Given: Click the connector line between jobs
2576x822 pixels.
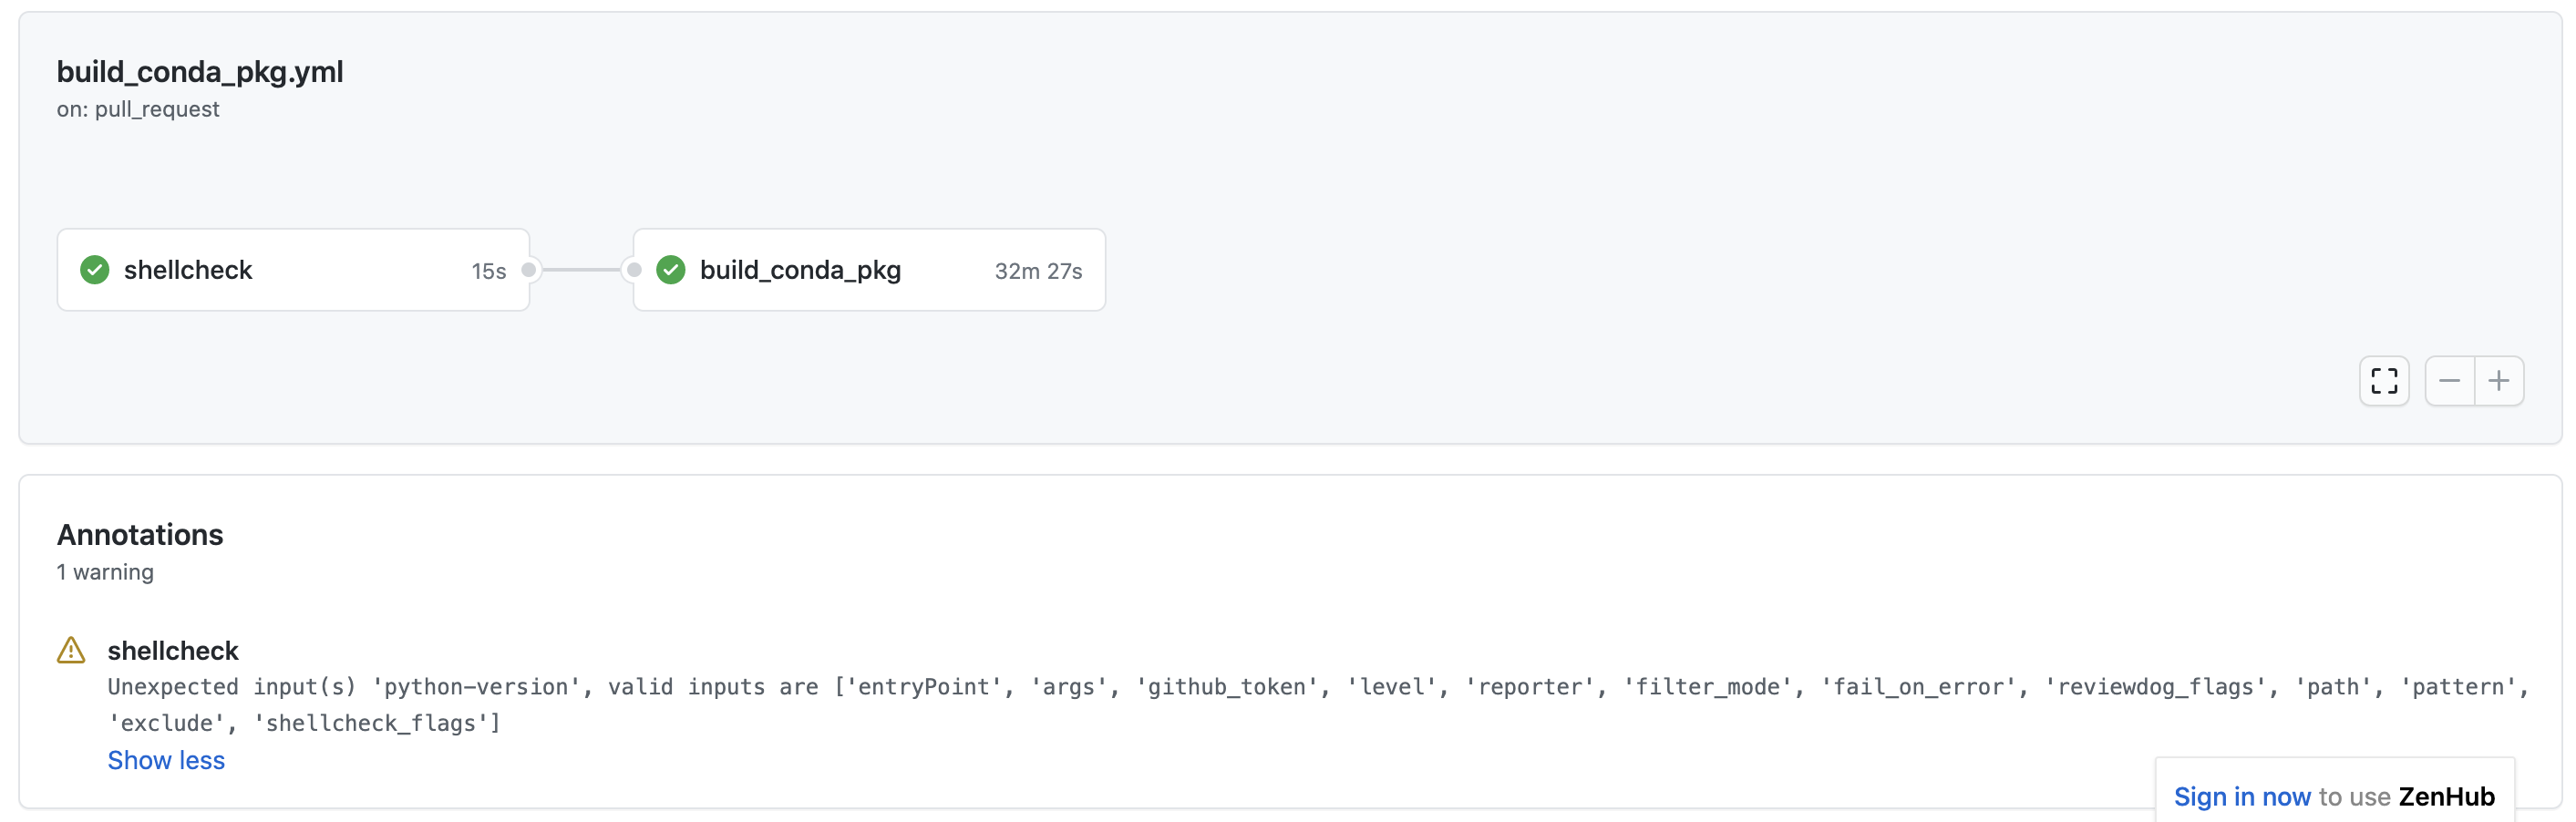Looking at the screenshot, I should coord(581,270).
